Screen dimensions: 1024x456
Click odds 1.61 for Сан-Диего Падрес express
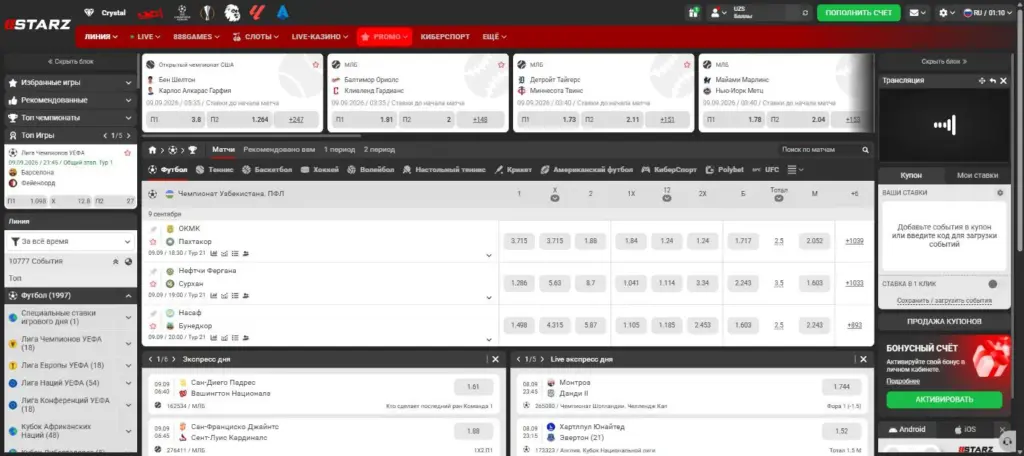(x=473, y=387)
